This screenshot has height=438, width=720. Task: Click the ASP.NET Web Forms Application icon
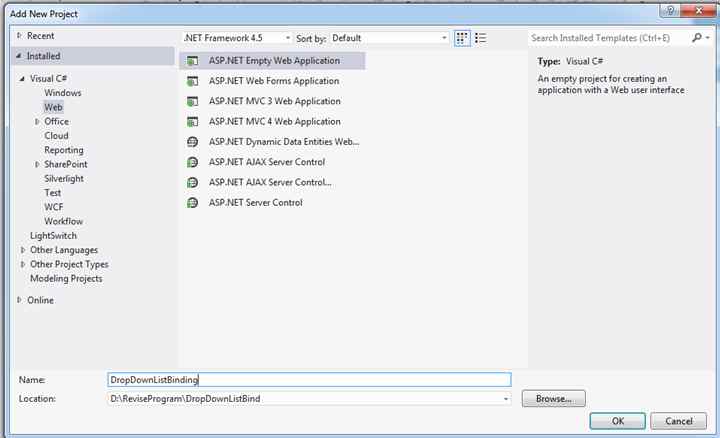pyautogui.click(x=192, y=81)
